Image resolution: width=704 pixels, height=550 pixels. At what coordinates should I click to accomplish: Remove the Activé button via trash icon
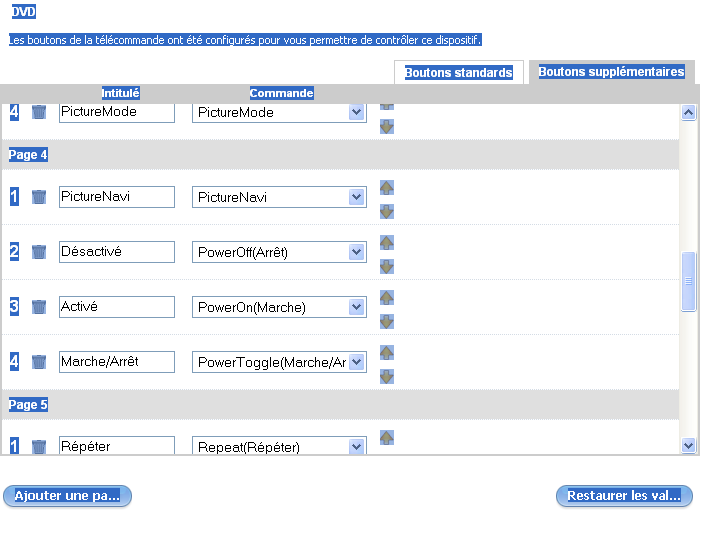[39, 307]
